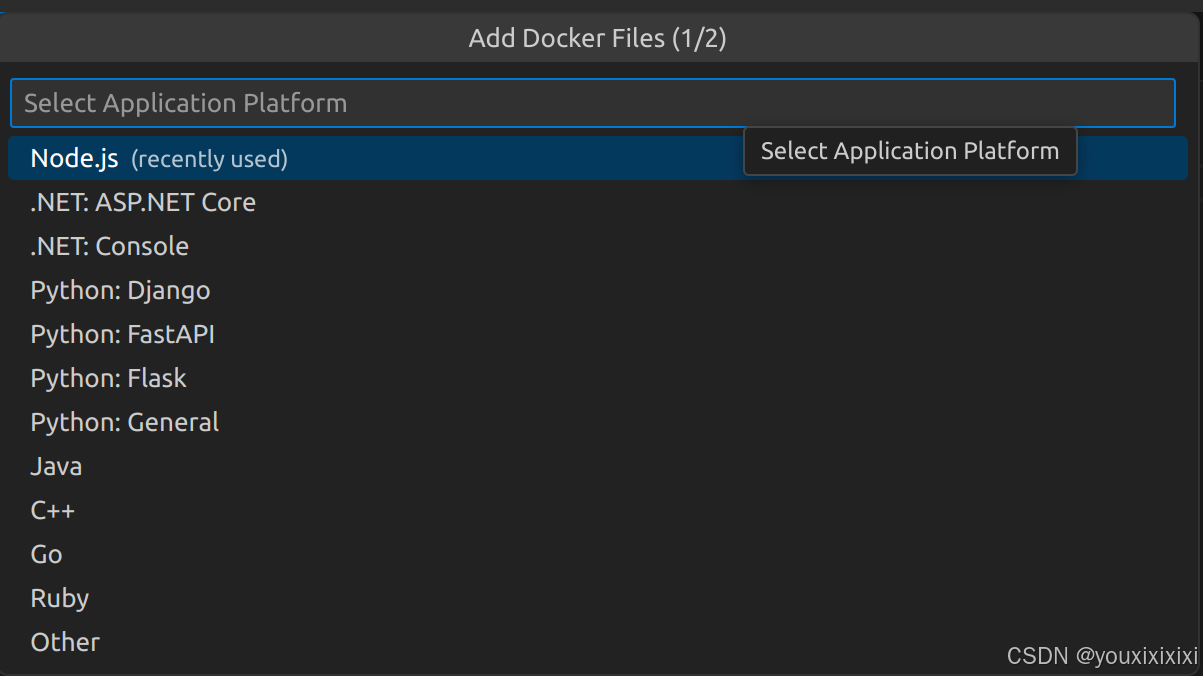Pick the .NET: Console option
The image size is (1203, 676).
[x=597, y=246]
